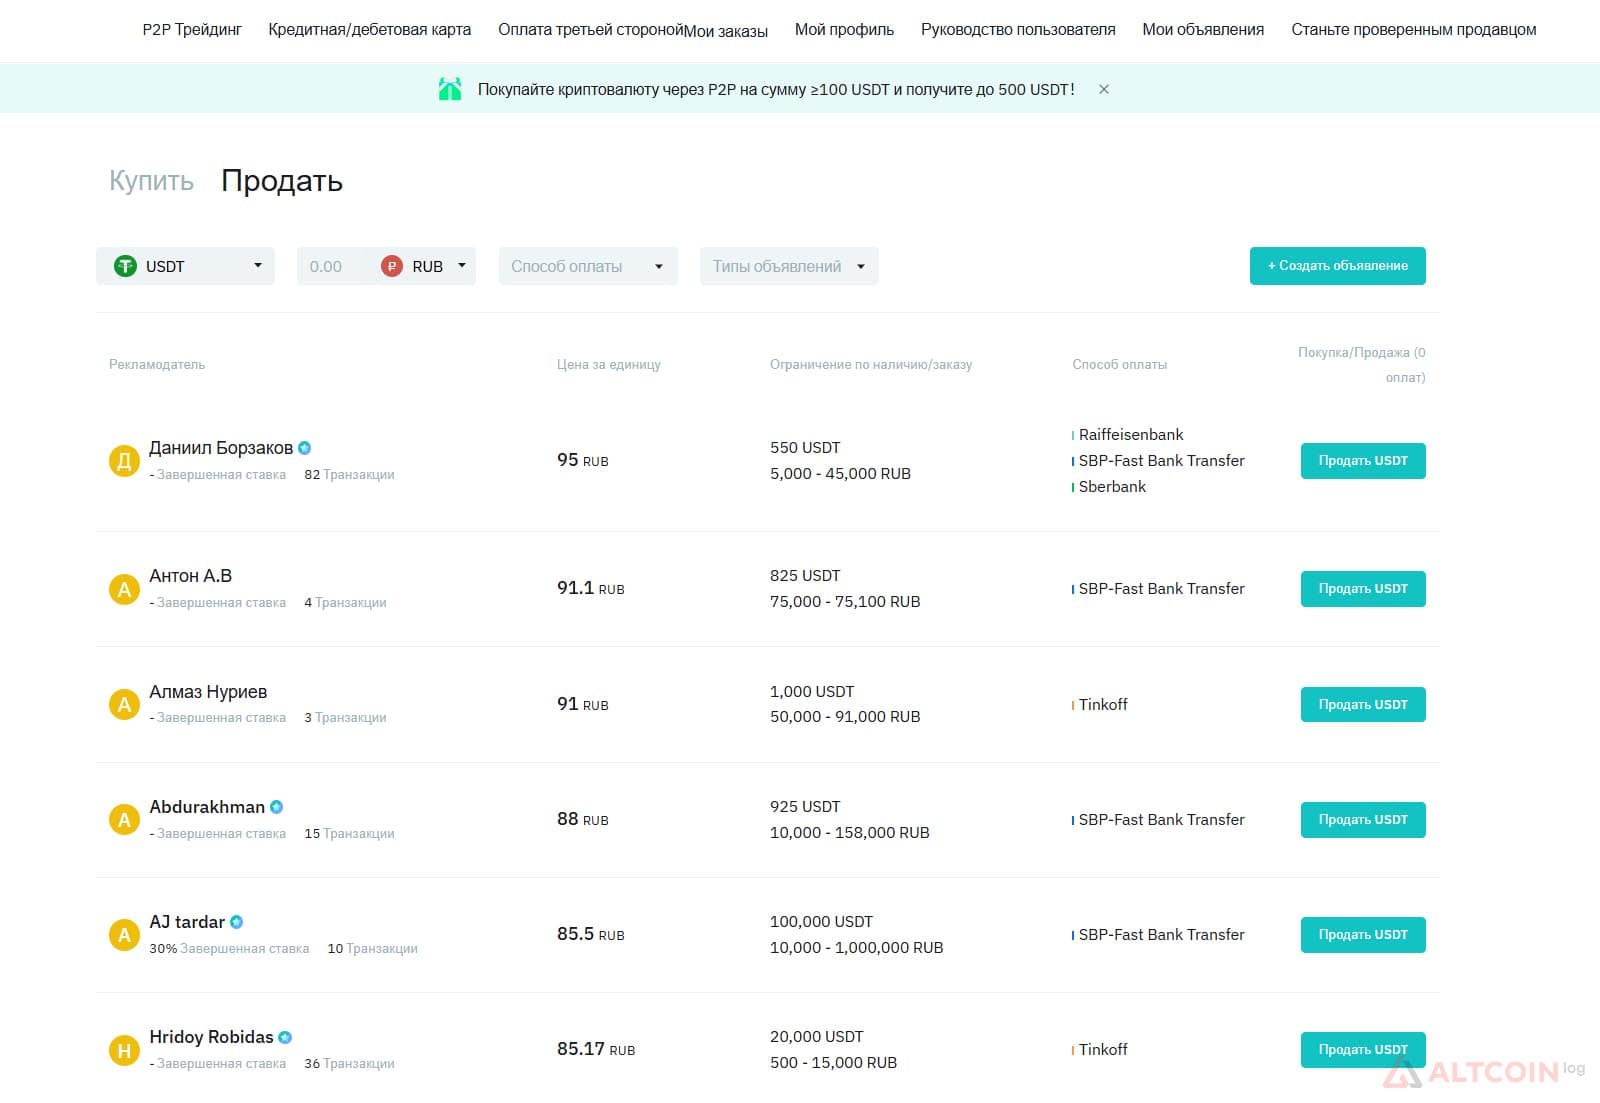The height and width of the screenshot is (1103, 1600).
Task: Click Продать USDT for Abdurakhman
Action: (x=1363, y=820)
